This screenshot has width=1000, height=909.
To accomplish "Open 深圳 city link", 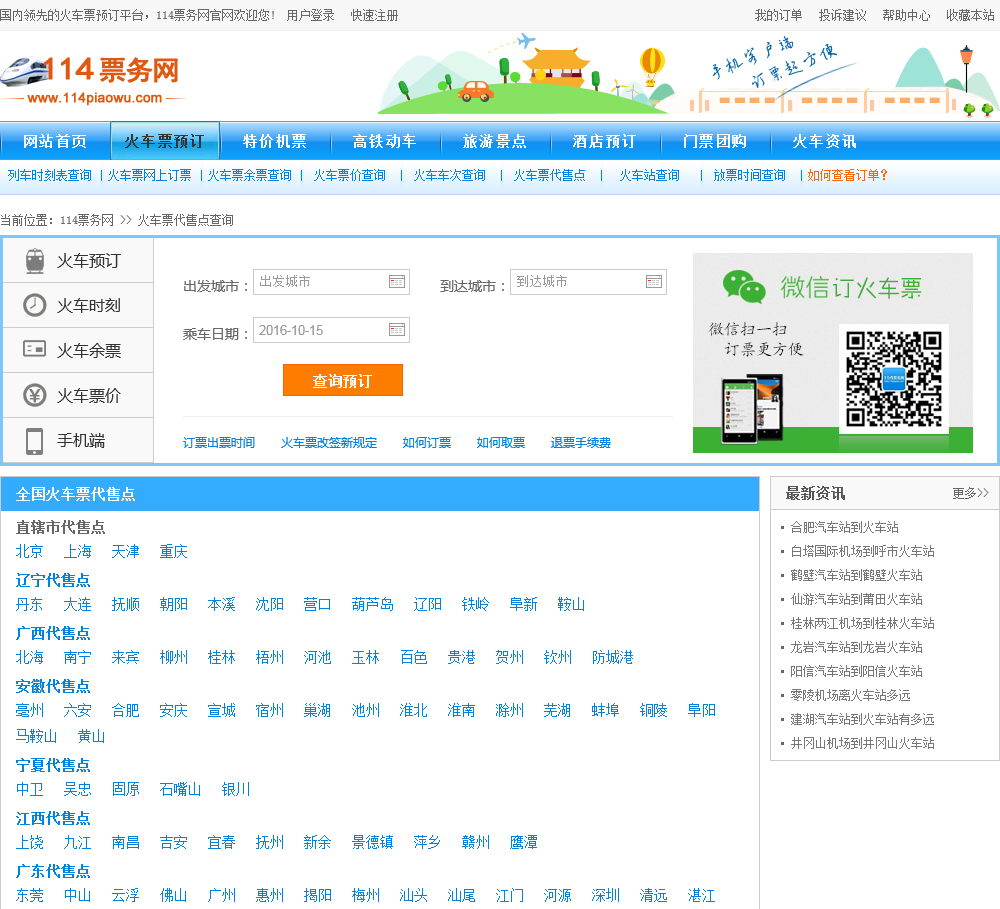I will pos(605,895).
